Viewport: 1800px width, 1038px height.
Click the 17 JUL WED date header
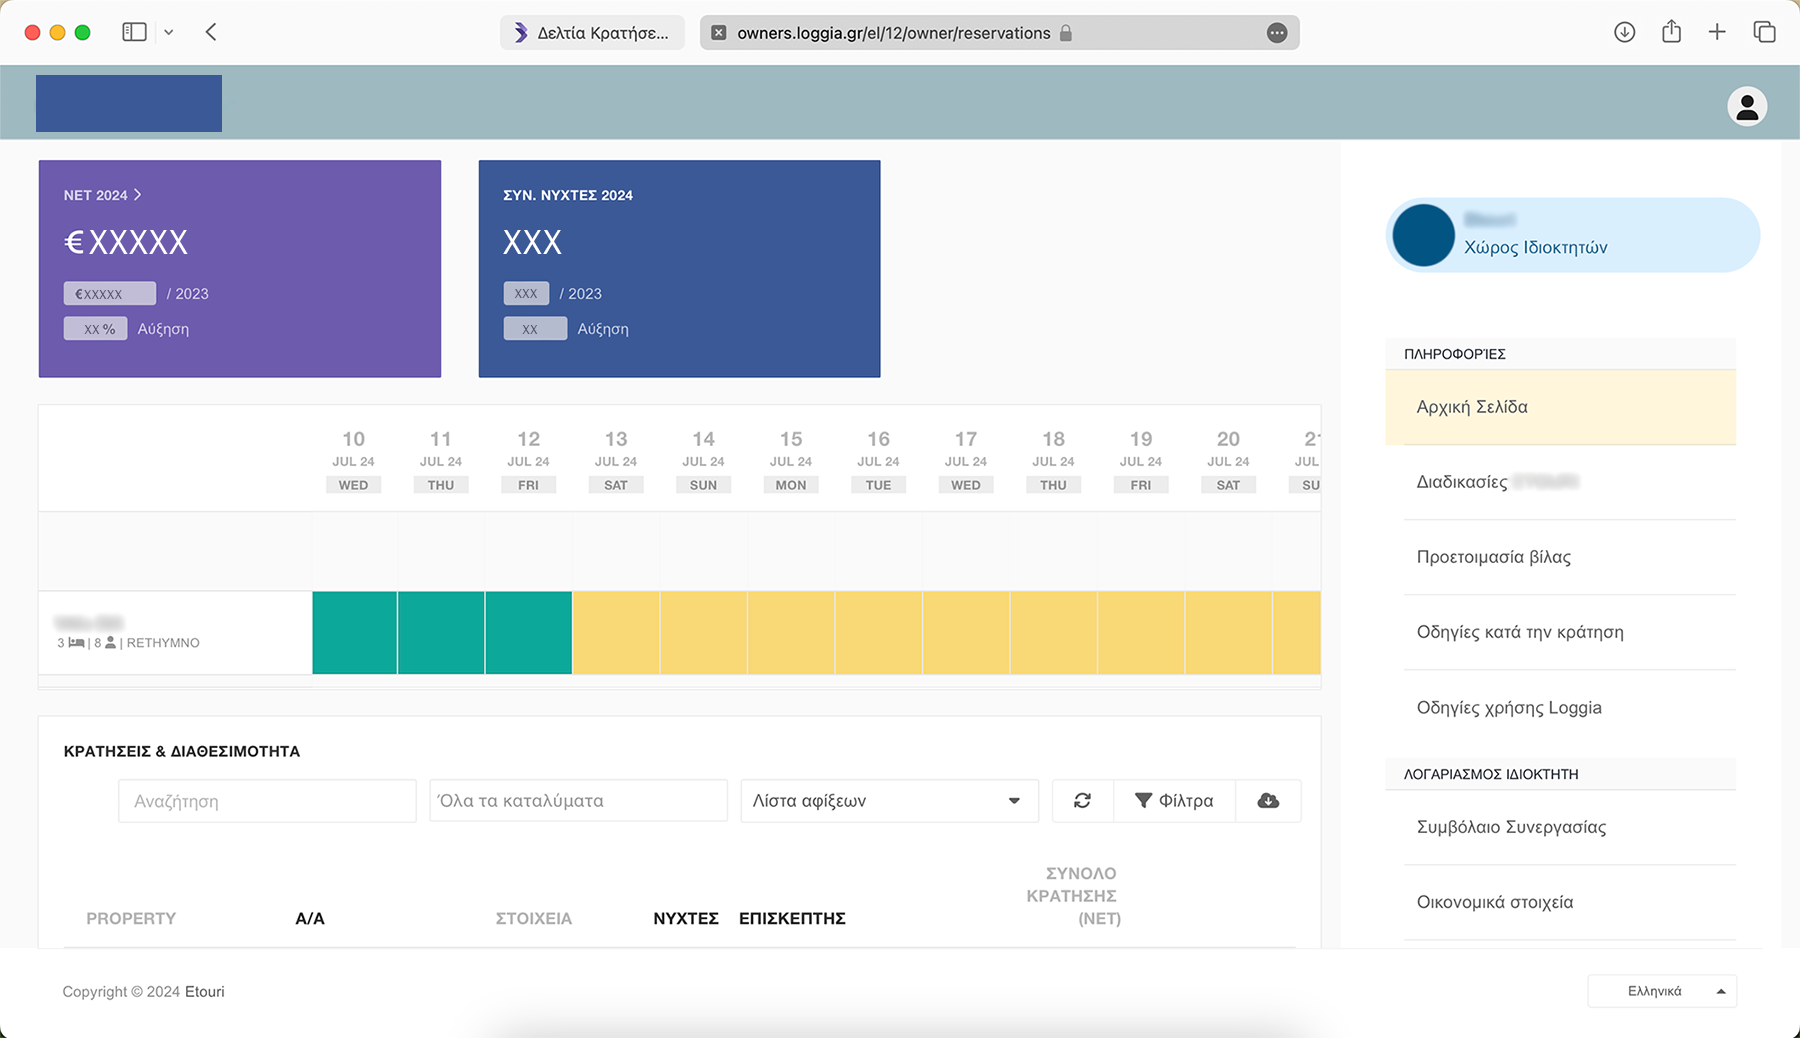pyautogui.click(x=966, y=461)
